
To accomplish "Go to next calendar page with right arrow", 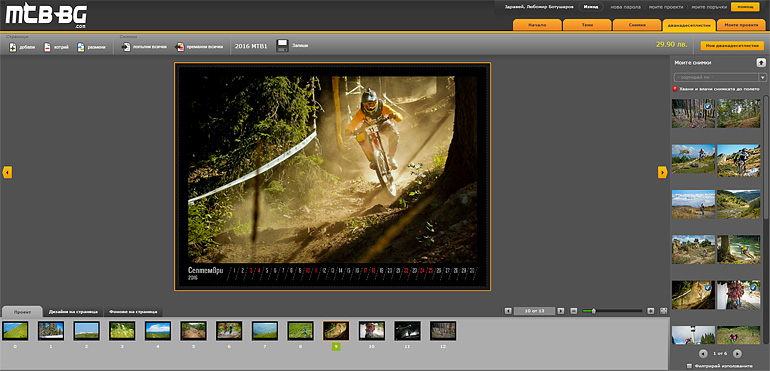I will tap(662, 172).
